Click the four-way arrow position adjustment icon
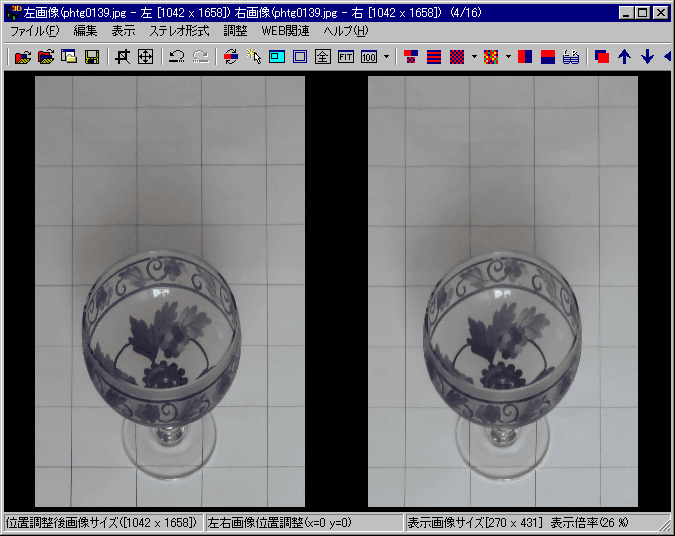 click(145, 57)
